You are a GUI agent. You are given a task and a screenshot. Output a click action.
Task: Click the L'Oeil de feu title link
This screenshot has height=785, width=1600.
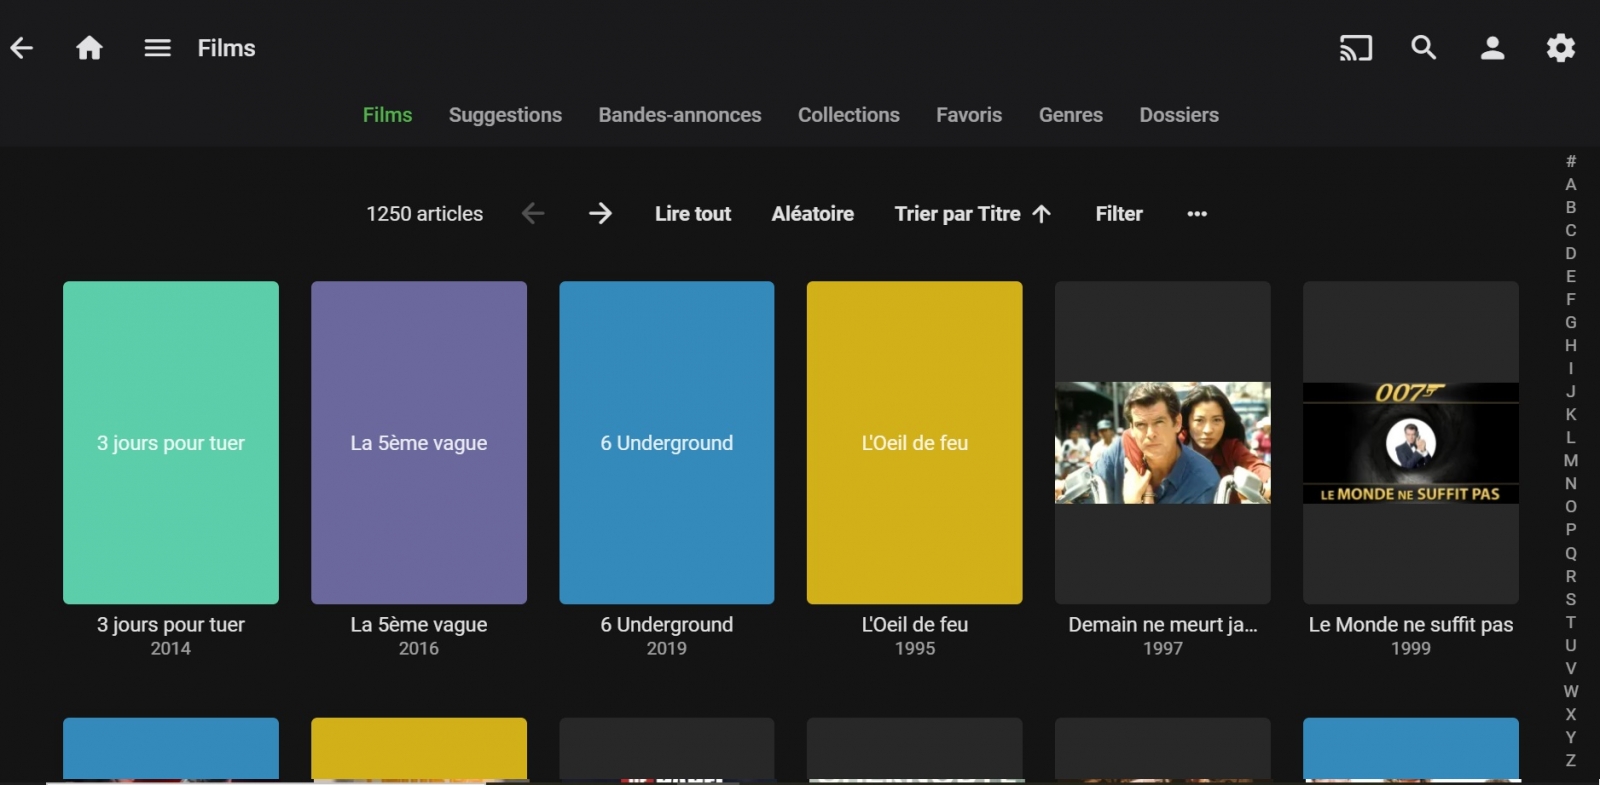[x=914, y=625]
